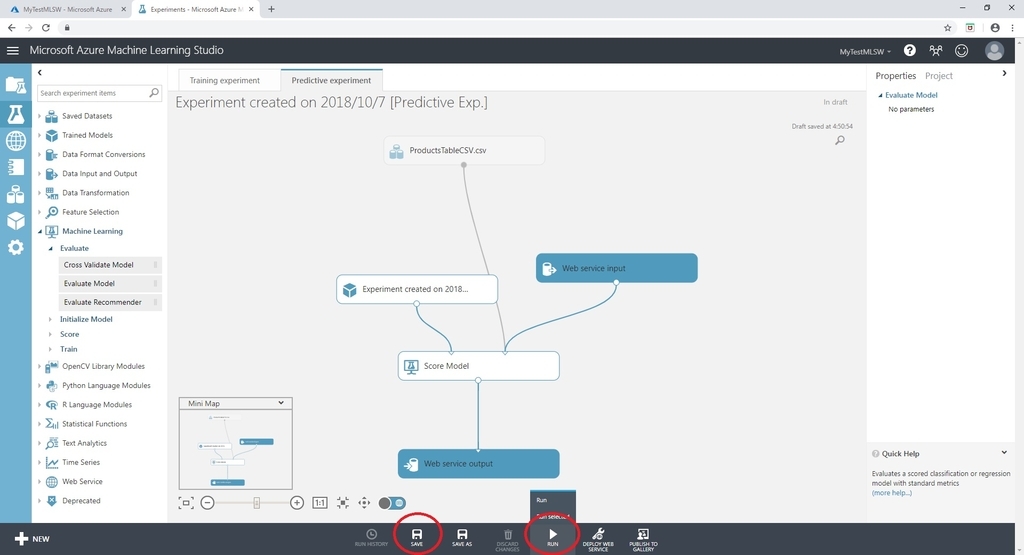Click the zoom out minus button
Viewport: 1024px width, 555px height.
click(x=208, y=503)
